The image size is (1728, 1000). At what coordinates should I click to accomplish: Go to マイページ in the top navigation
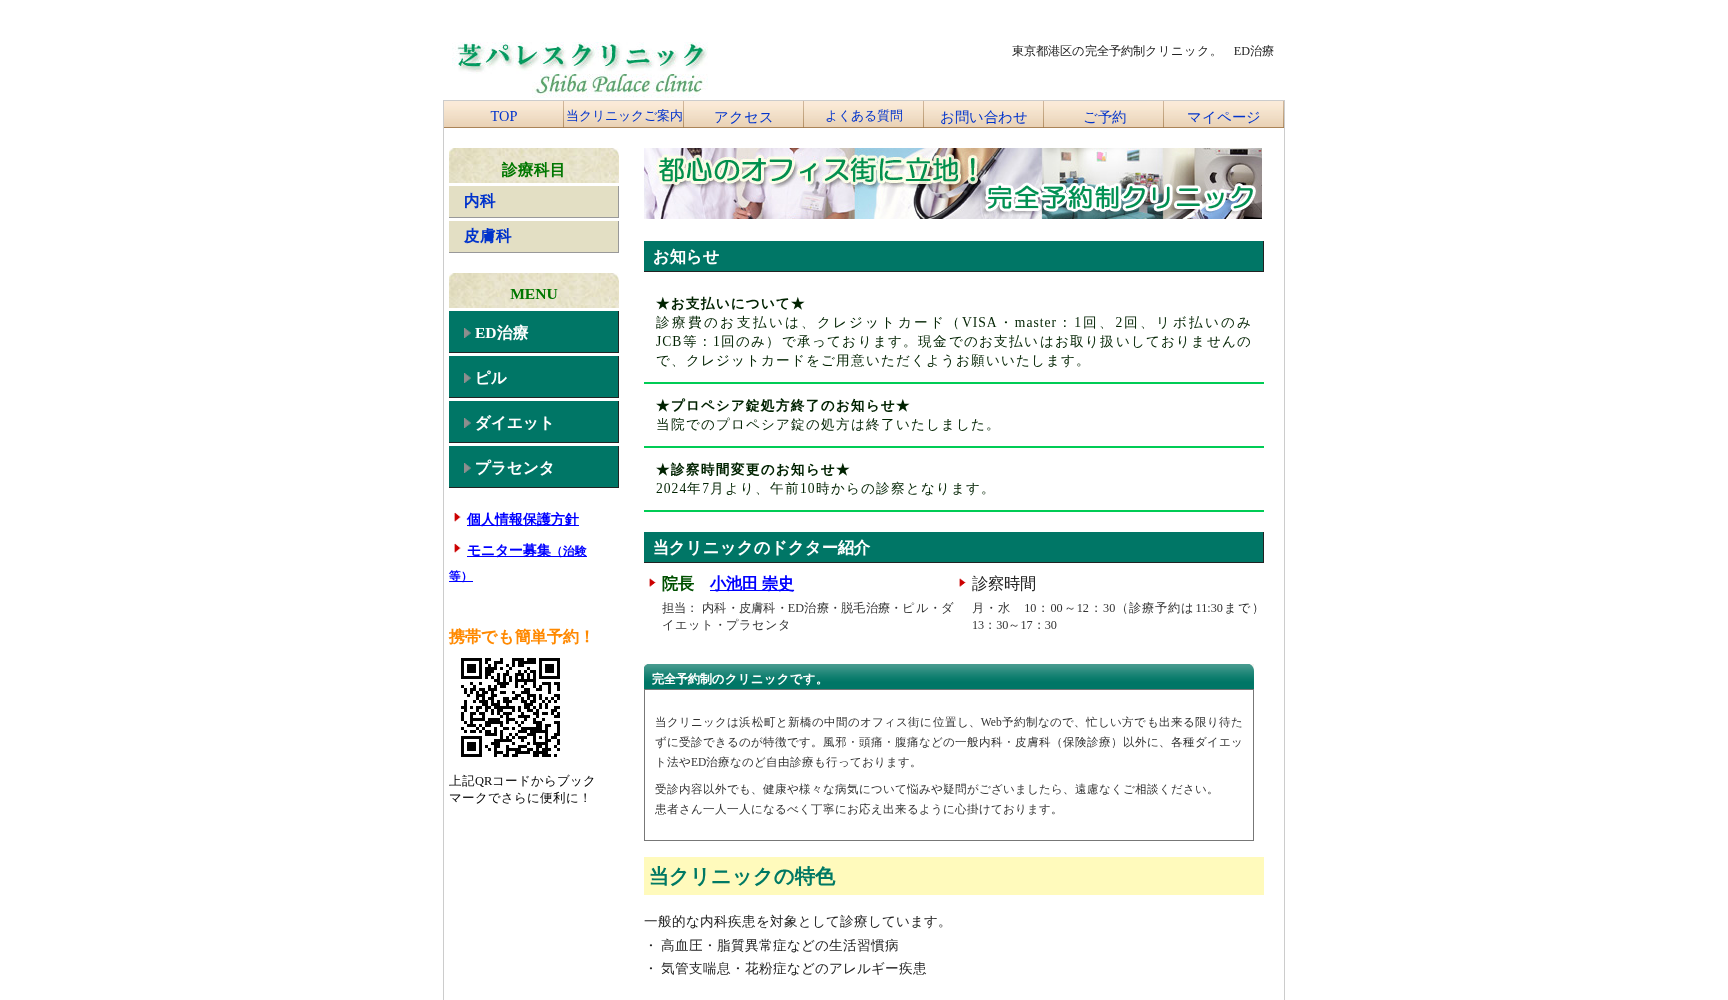click(x=1223, y=117)
